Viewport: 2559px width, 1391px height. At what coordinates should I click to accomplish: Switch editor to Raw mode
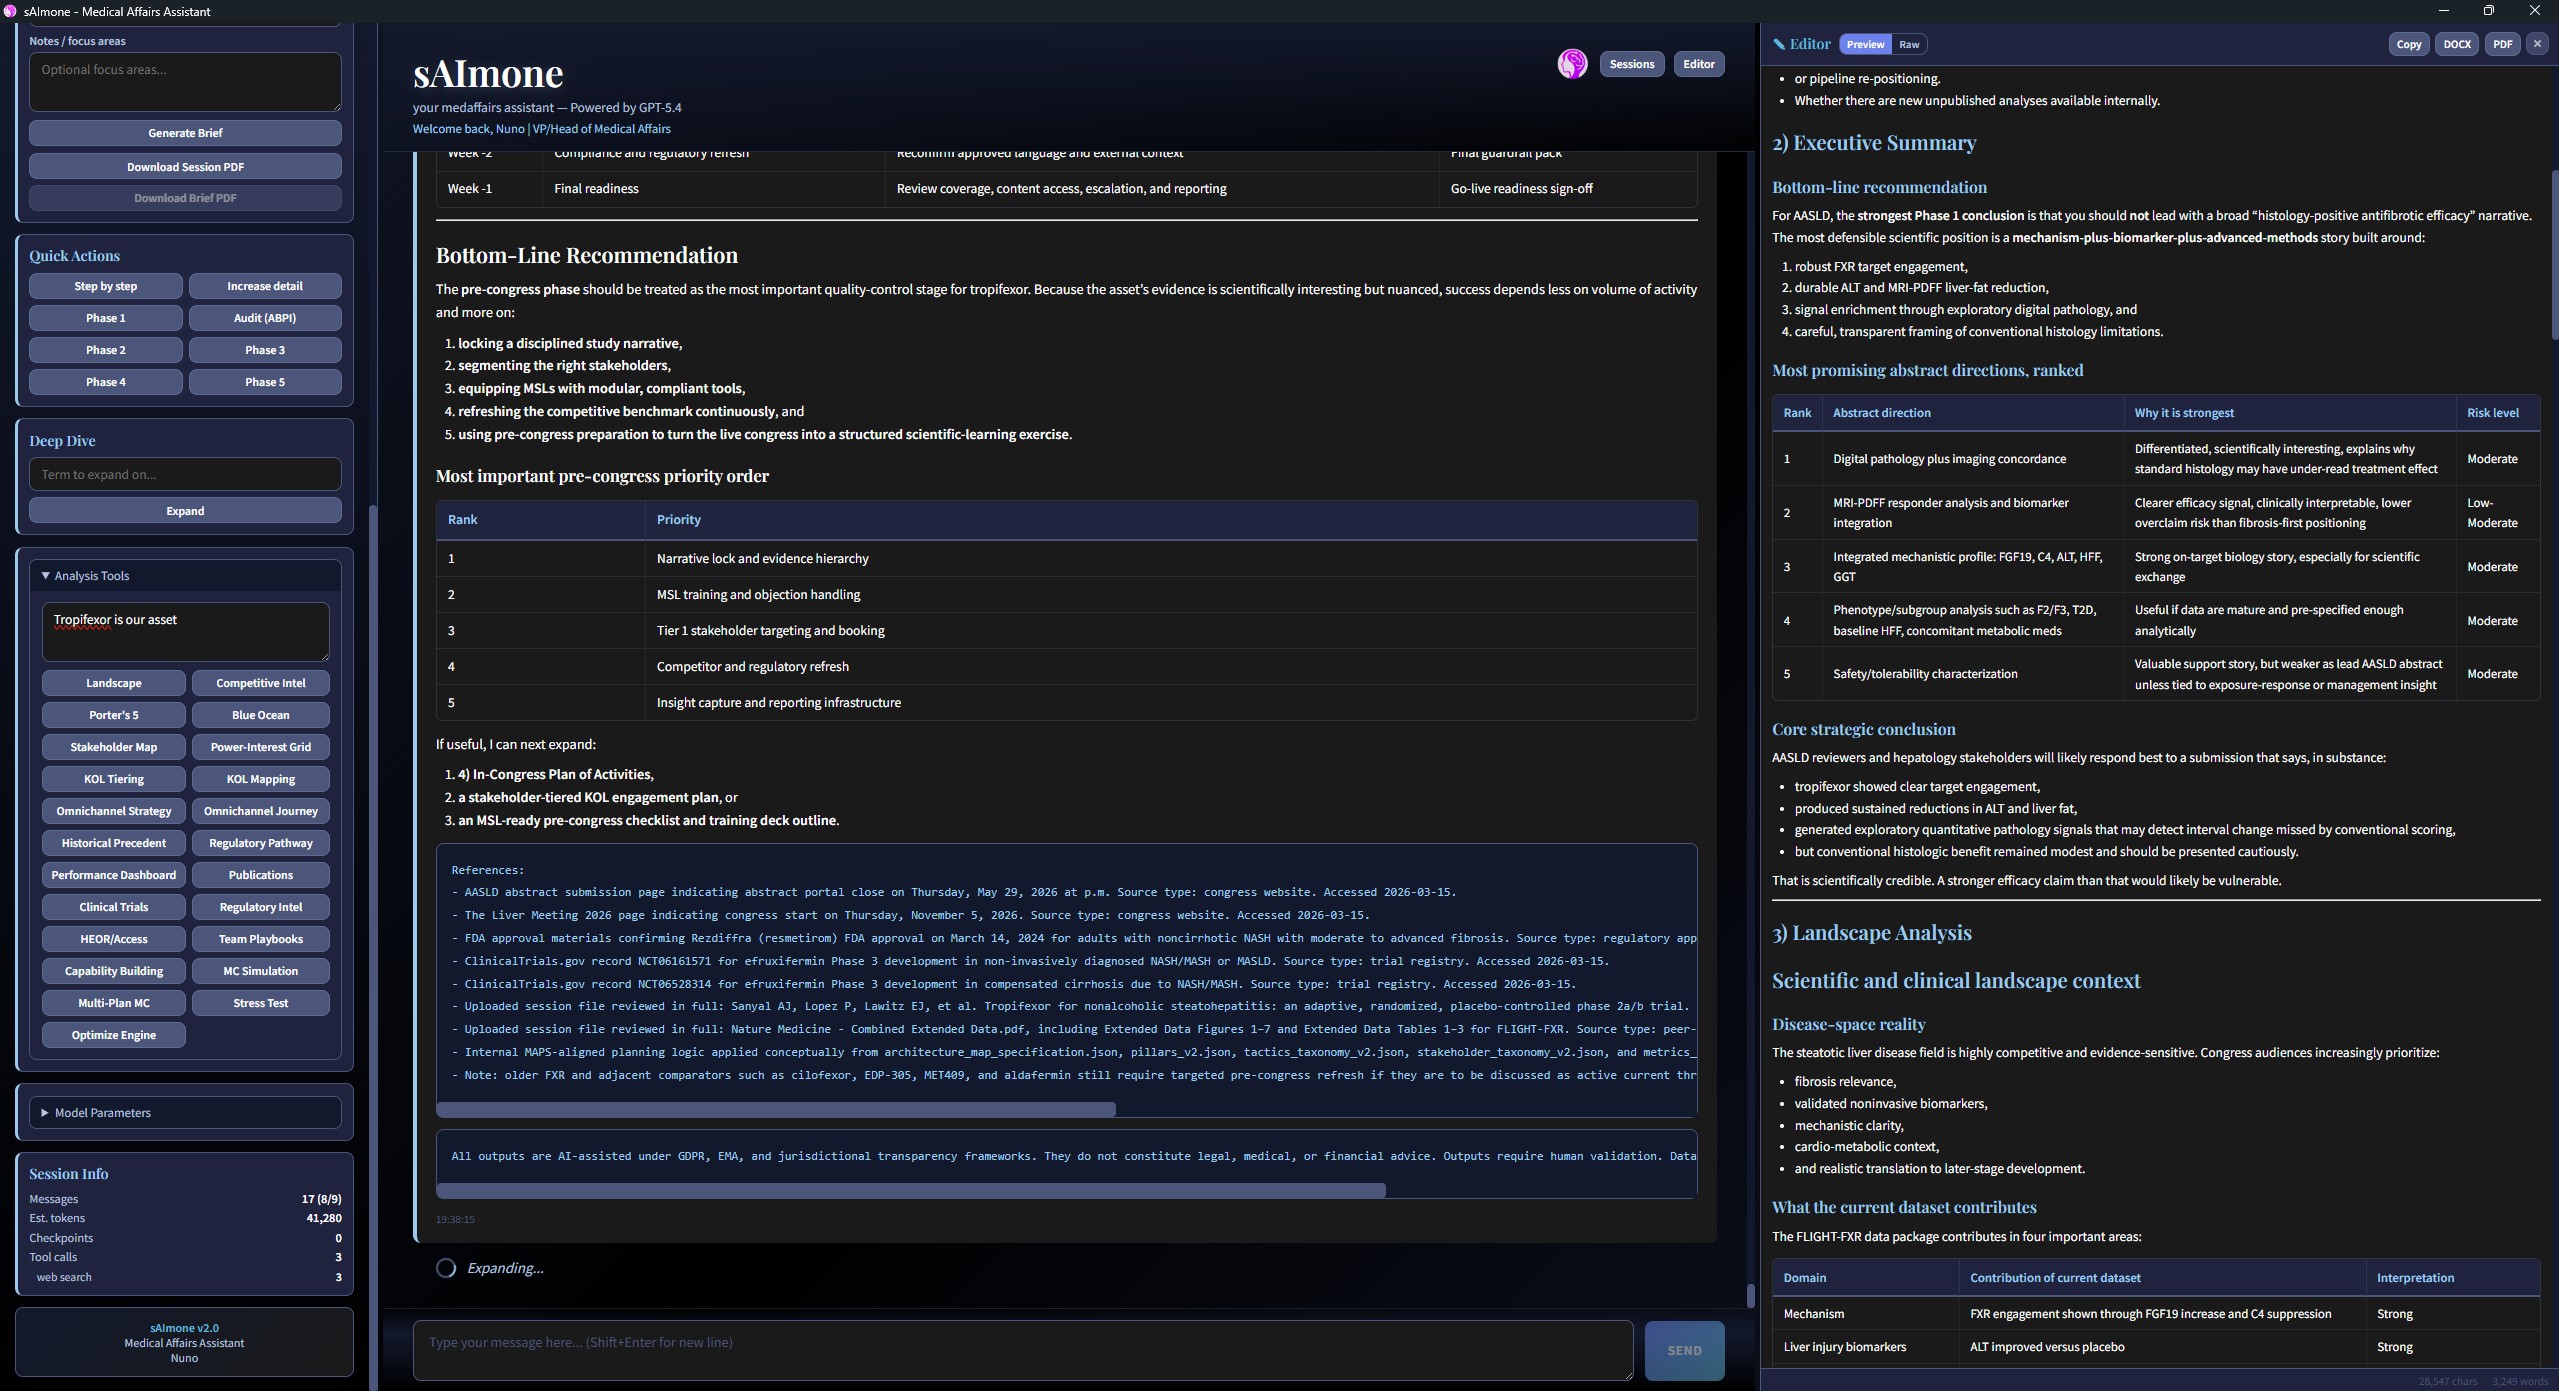(1908, 44)
